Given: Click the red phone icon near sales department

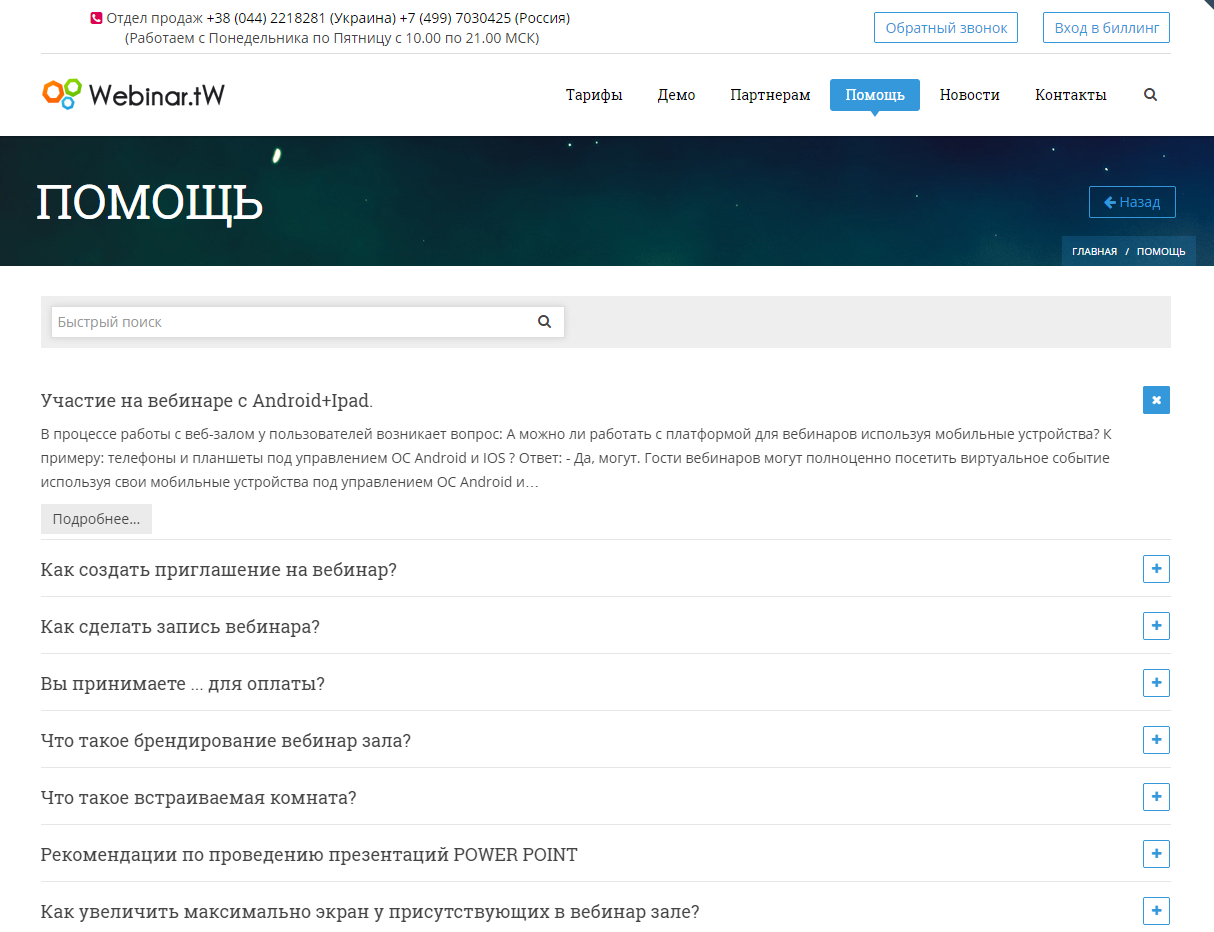Looking at the screenshot, I should [x=96, y=18].
